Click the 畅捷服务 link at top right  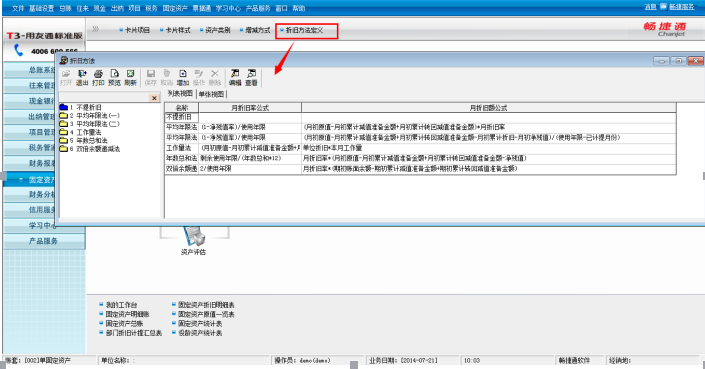(682, 6)
